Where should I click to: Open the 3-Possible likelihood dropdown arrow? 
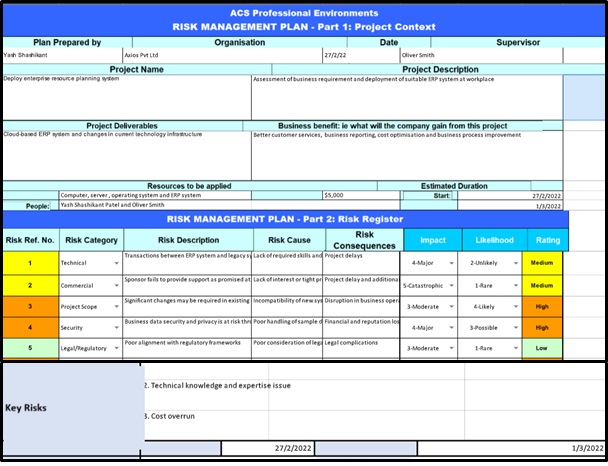tap(516, 328)
